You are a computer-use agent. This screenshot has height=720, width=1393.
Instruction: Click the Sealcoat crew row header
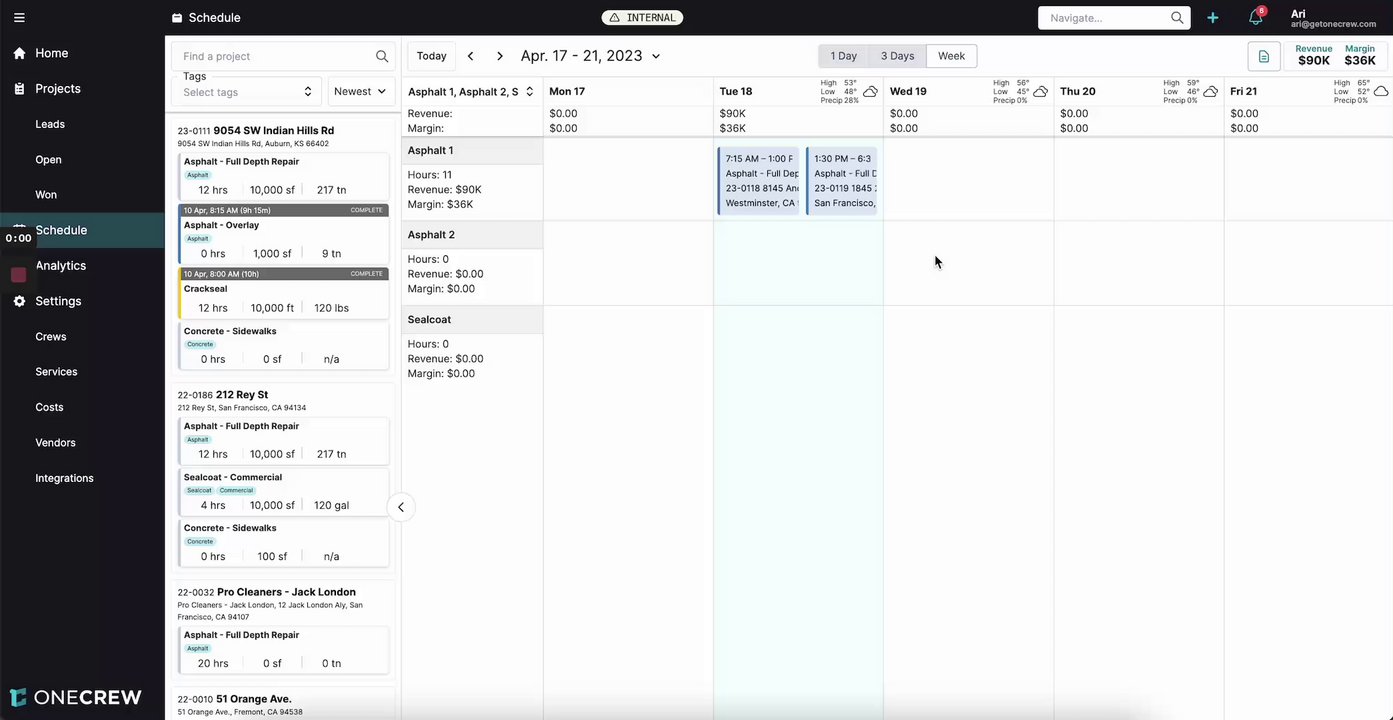[472, 320]
